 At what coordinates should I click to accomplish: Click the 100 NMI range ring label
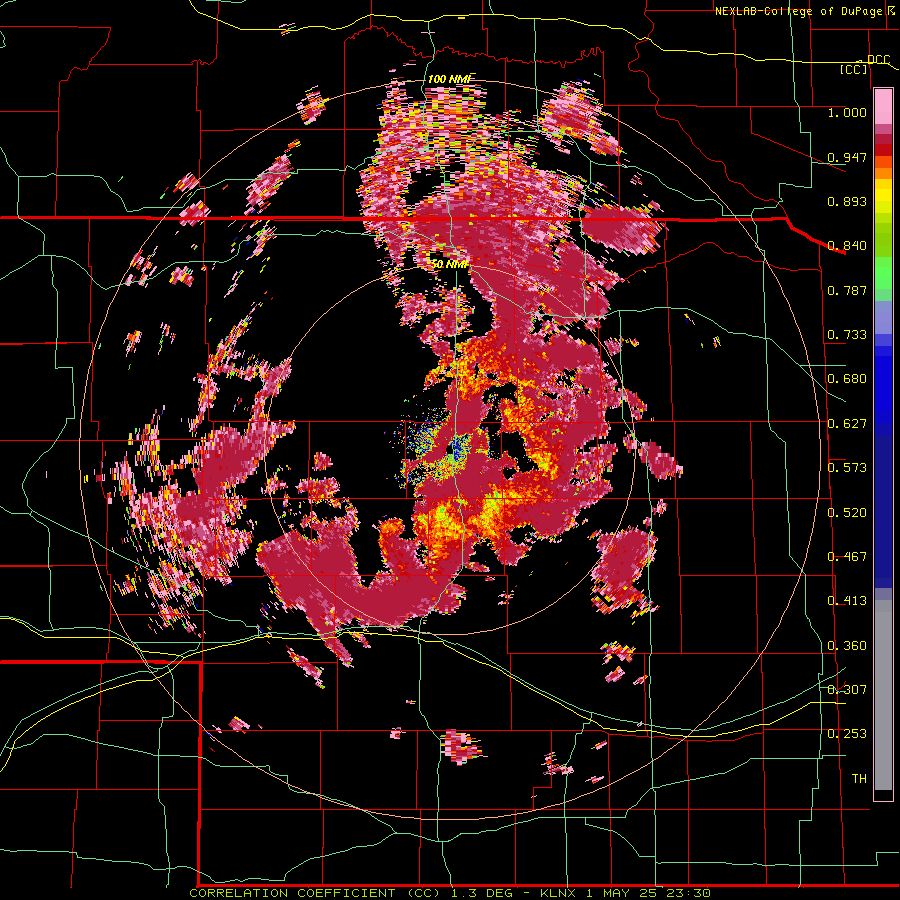point(449,79)
